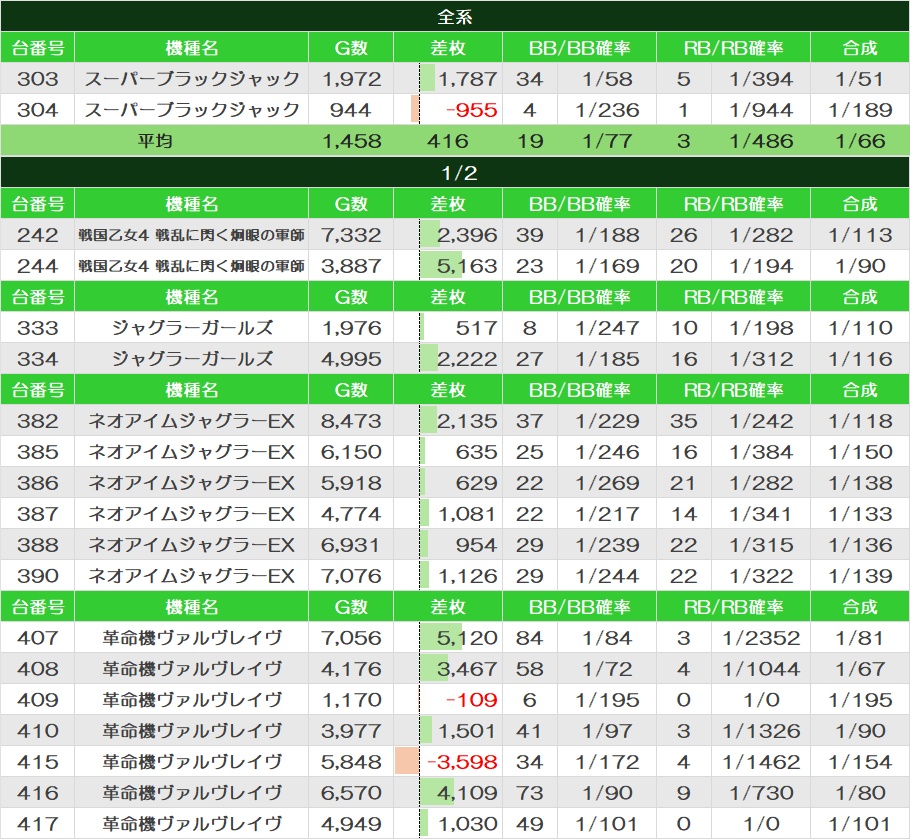The image size is (910, 839).
Task: Click RB rate 1/2352
Action: point(761,638)
